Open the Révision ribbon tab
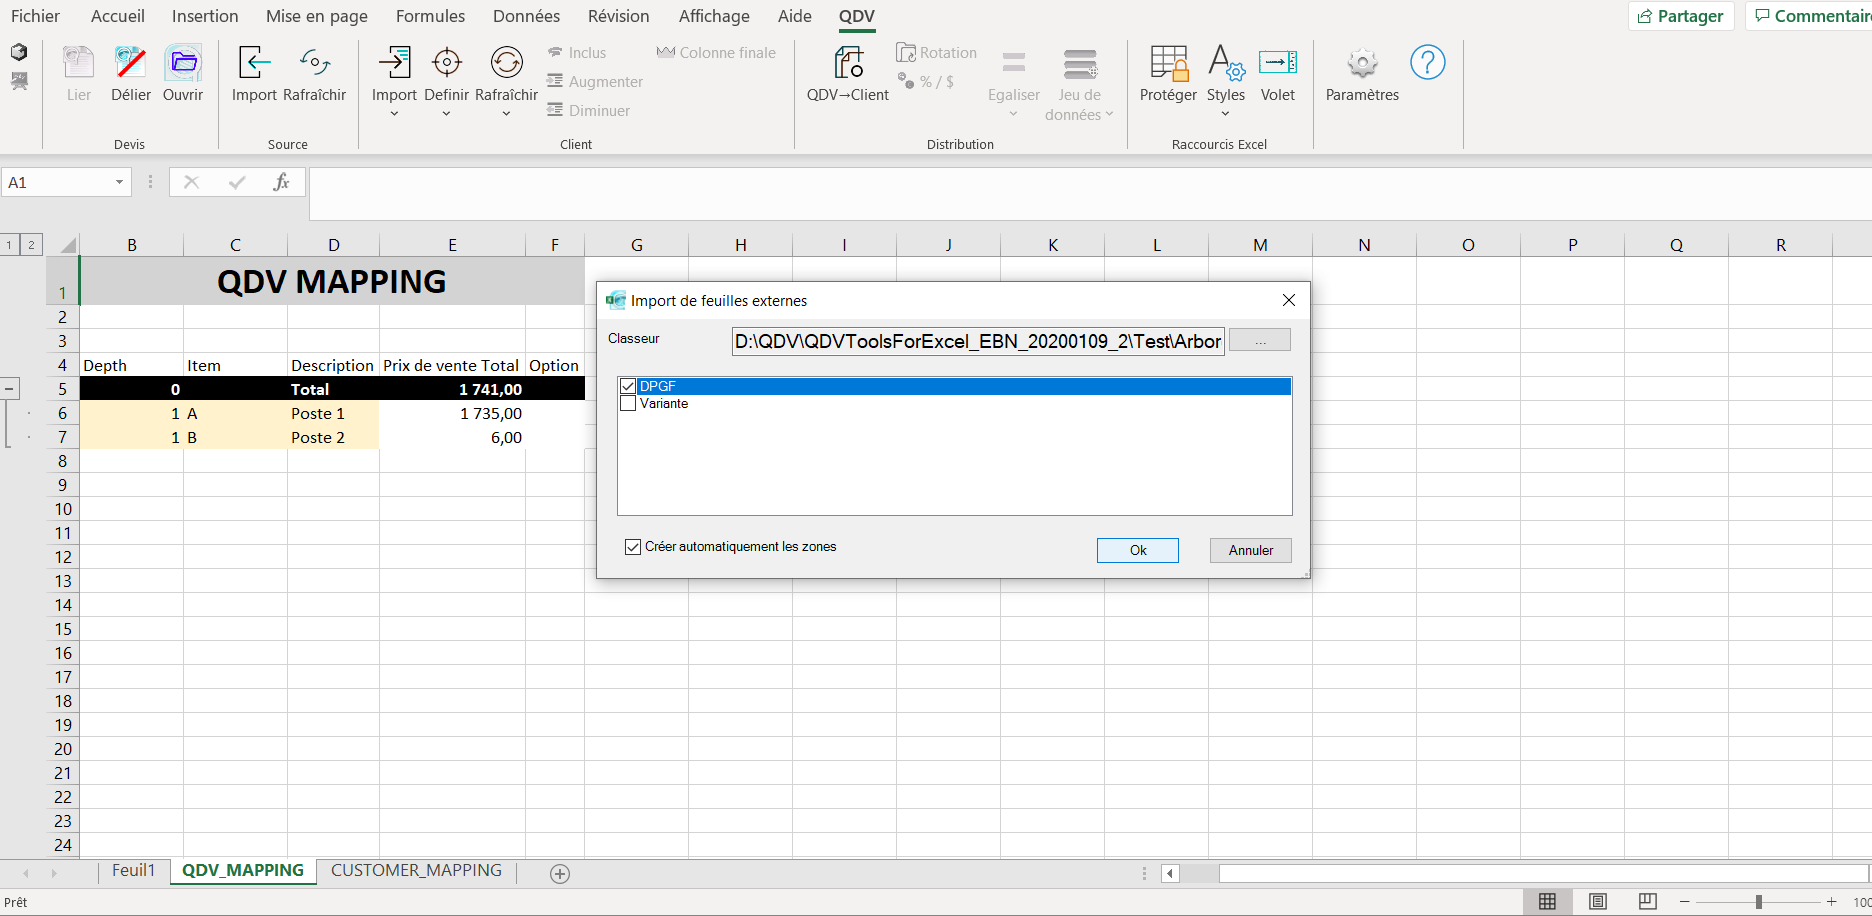Image resolution: width=1872 pixels, height=916 pixels. 618,16
